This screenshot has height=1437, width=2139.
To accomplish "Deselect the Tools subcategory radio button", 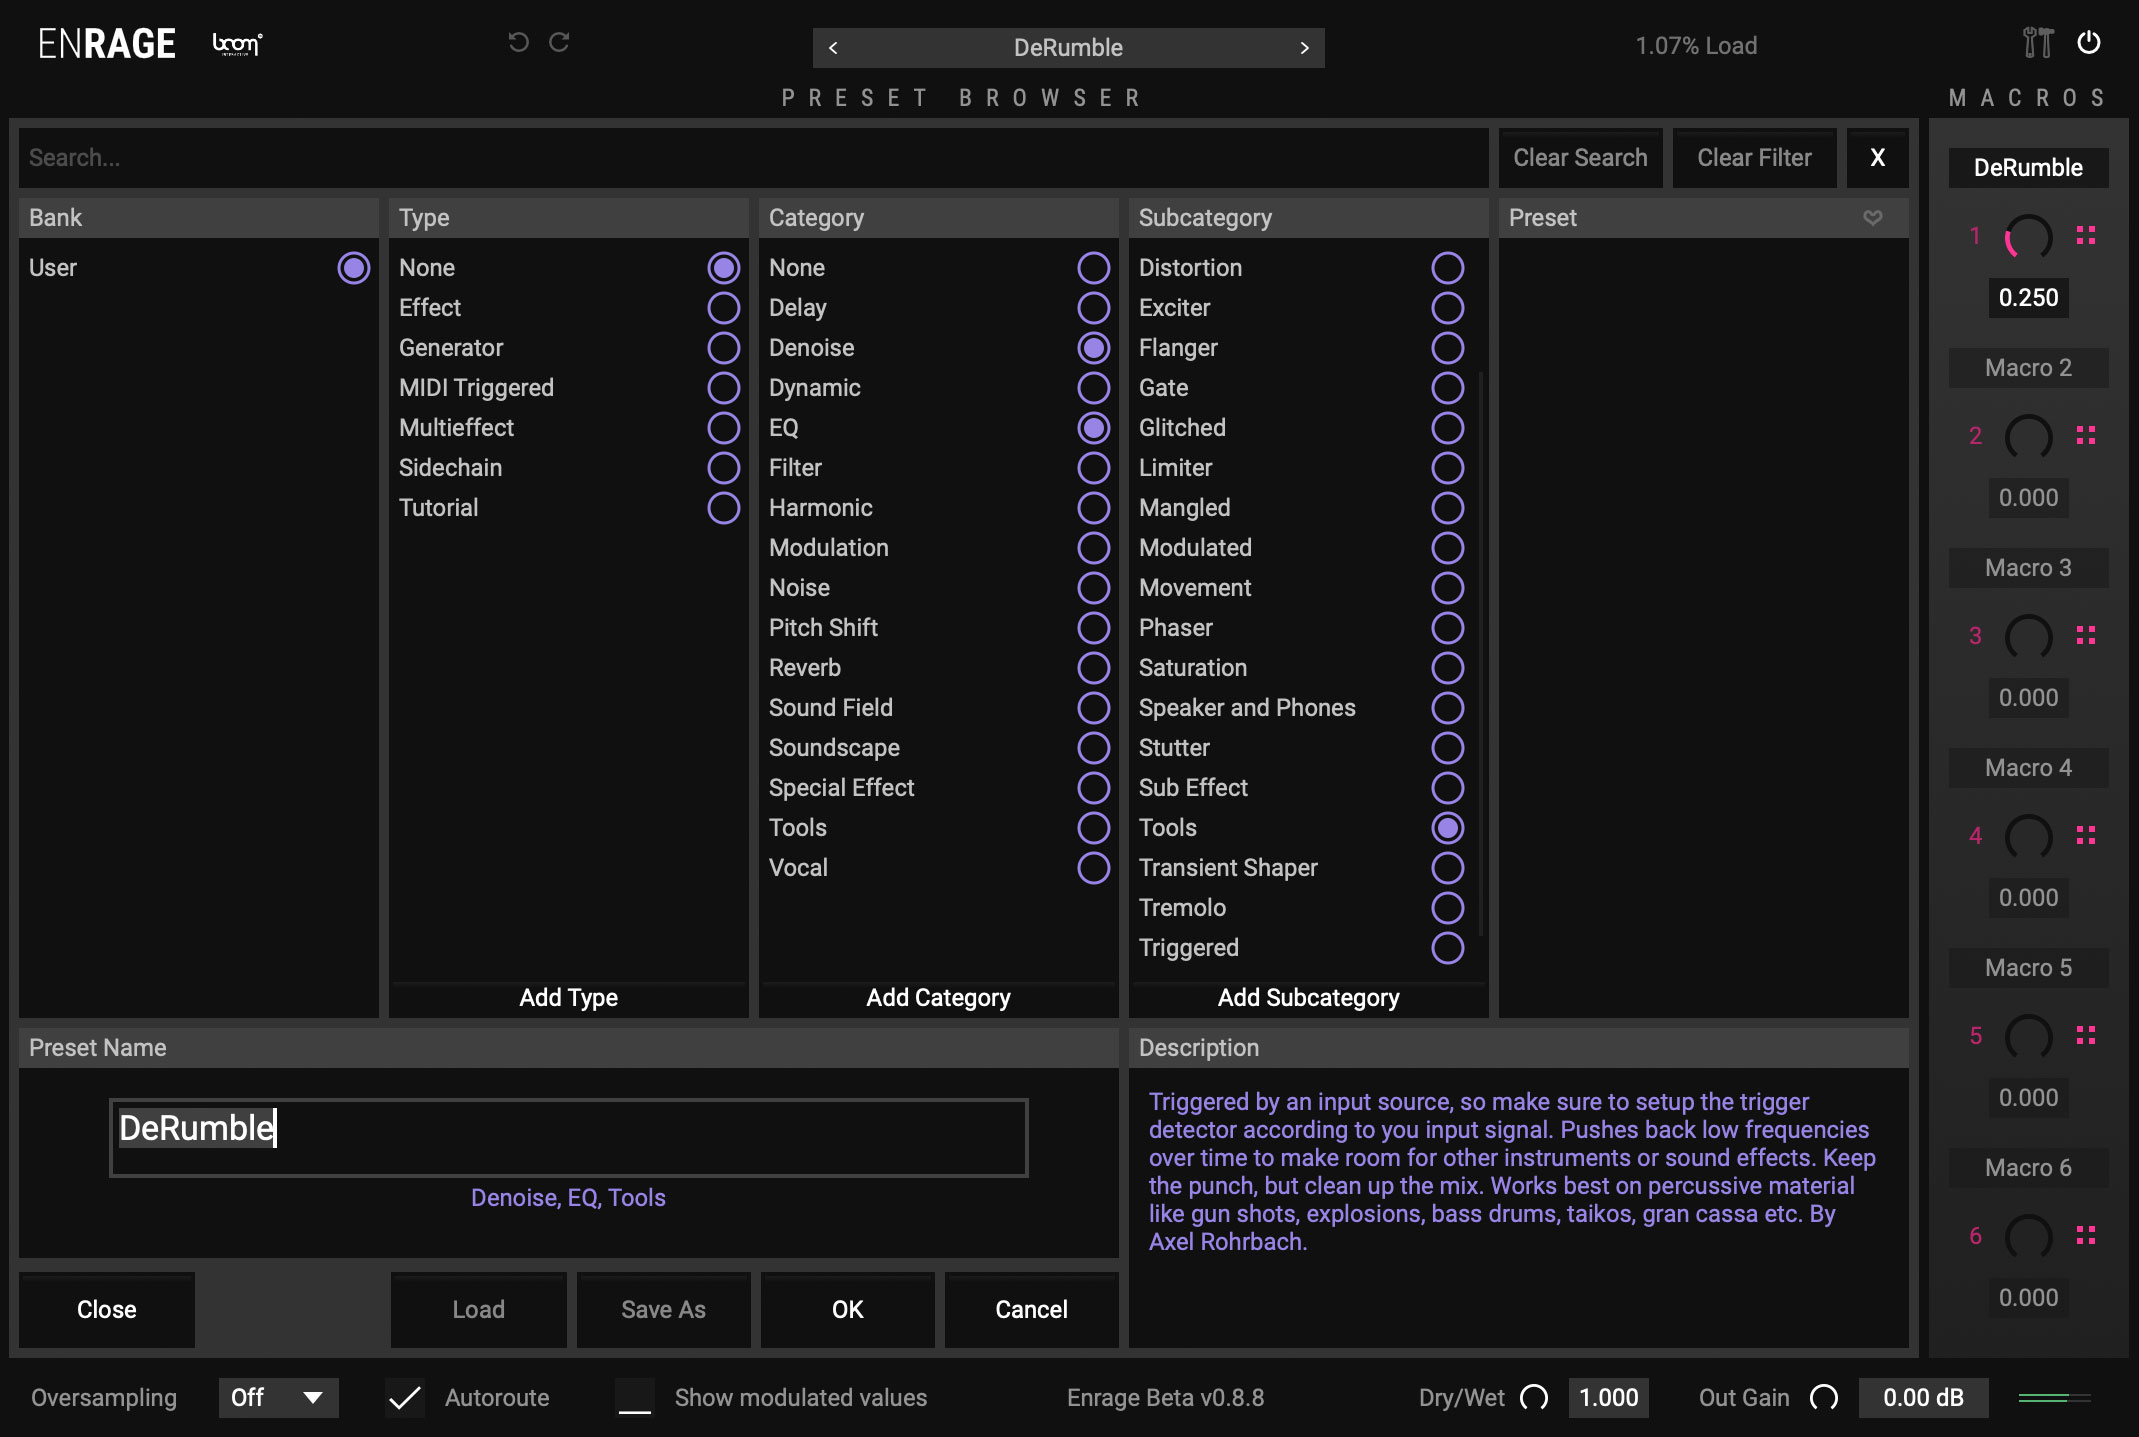I will click(1447, 827).
